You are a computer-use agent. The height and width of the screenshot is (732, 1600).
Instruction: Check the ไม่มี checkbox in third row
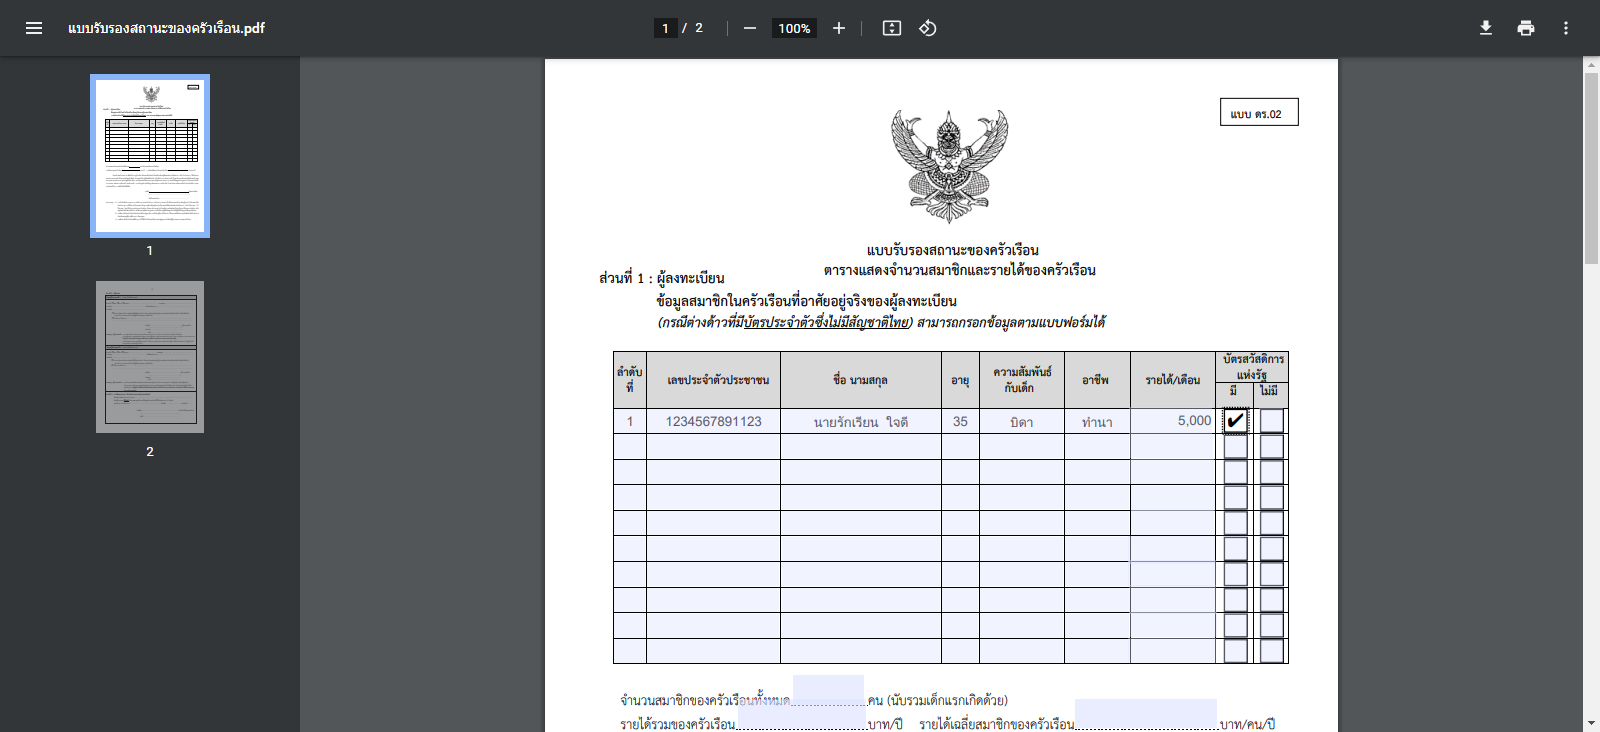(1272, 472)
